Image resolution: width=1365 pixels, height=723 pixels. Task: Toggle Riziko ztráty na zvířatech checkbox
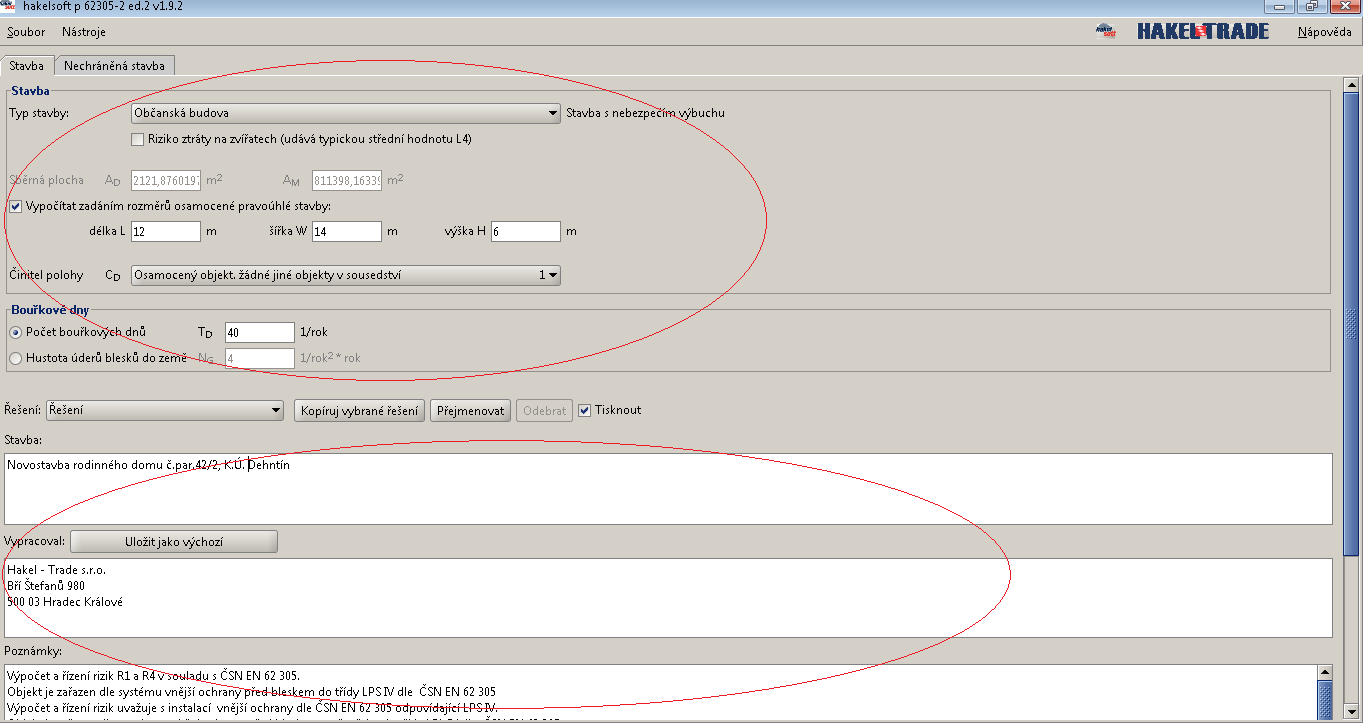click(138, 139)
